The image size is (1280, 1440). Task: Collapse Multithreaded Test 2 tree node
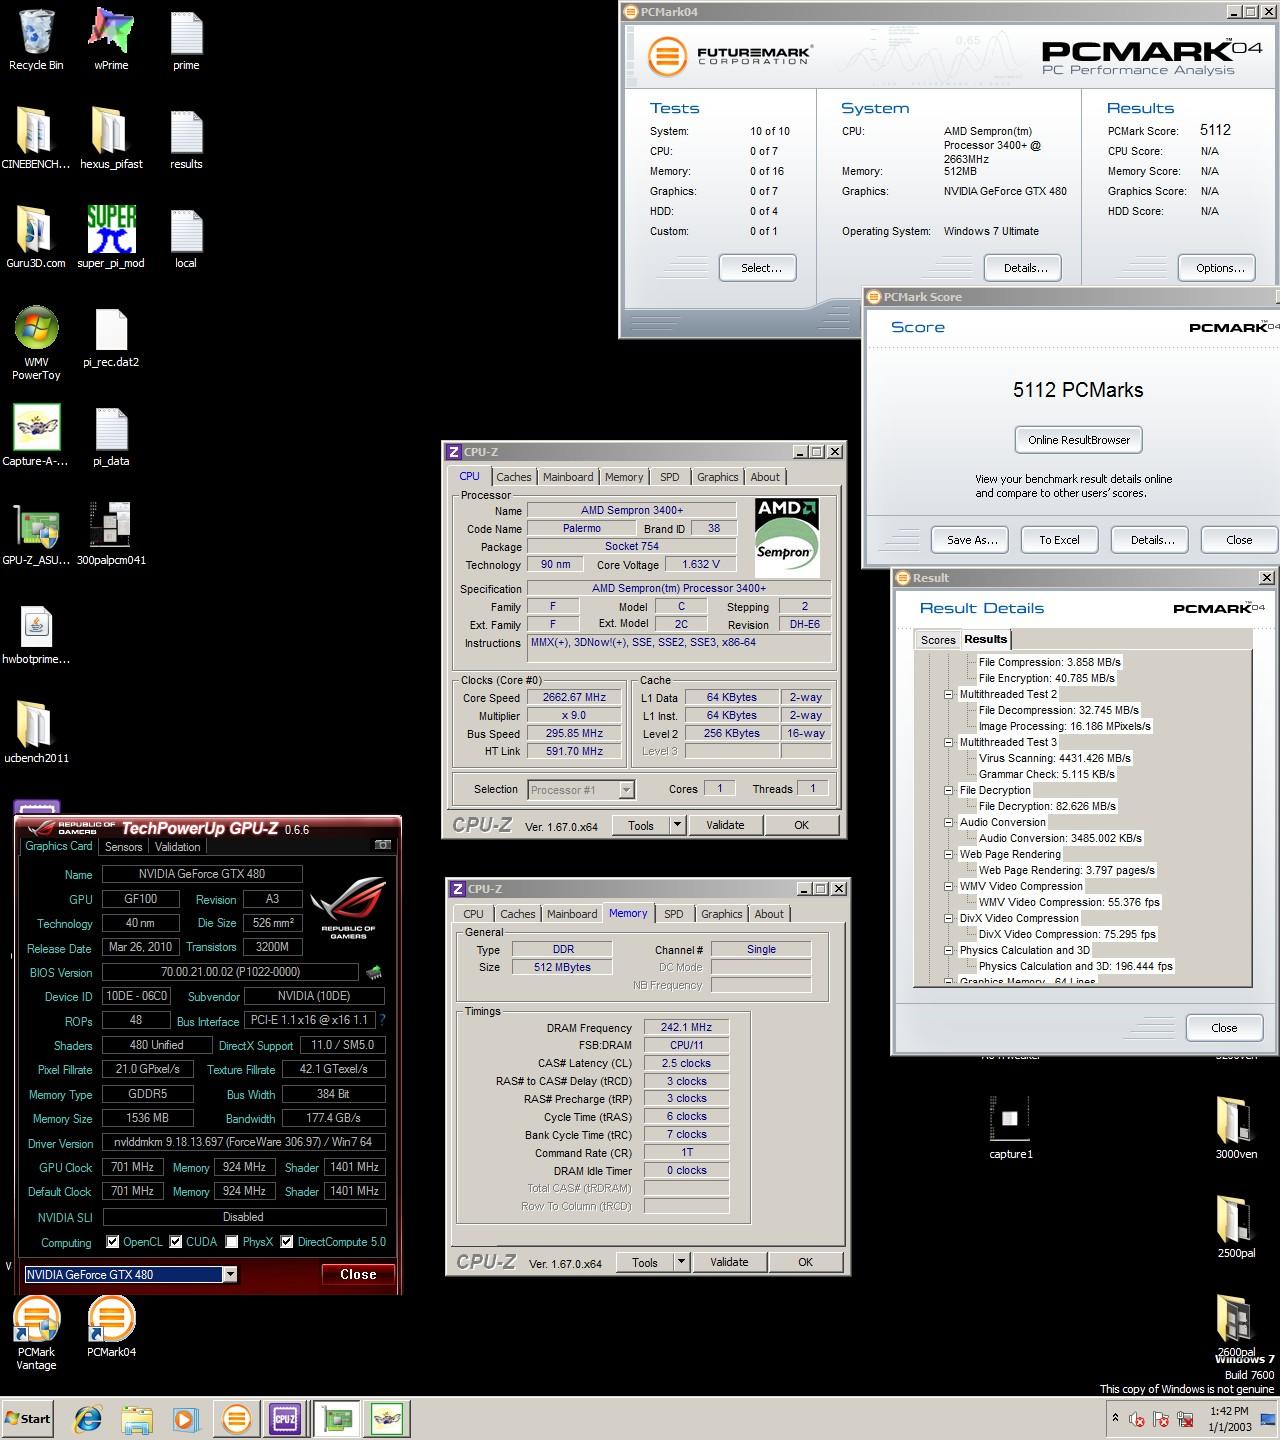click(x=948, y=694)
